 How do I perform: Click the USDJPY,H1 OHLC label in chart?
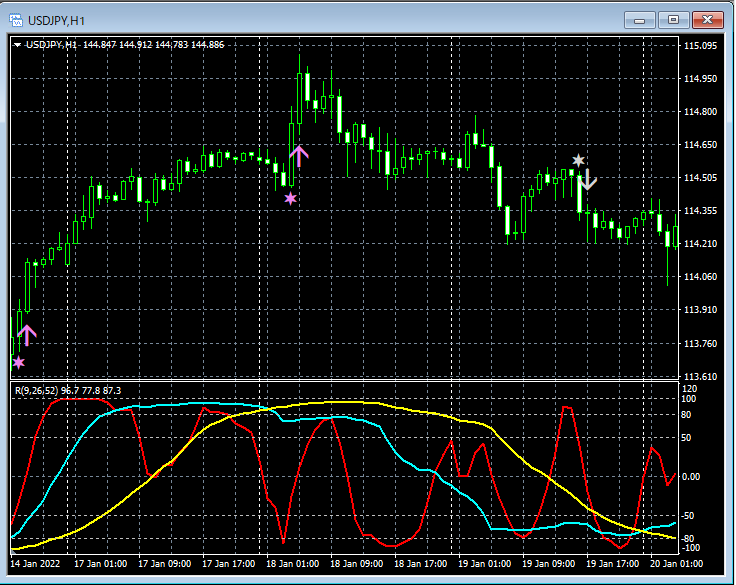point(125,45)
